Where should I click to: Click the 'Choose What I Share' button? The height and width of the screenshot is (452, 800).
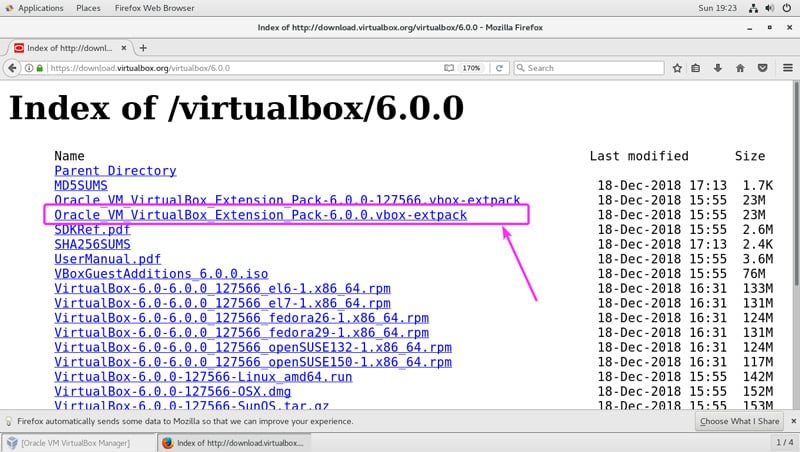click(739, 421)
